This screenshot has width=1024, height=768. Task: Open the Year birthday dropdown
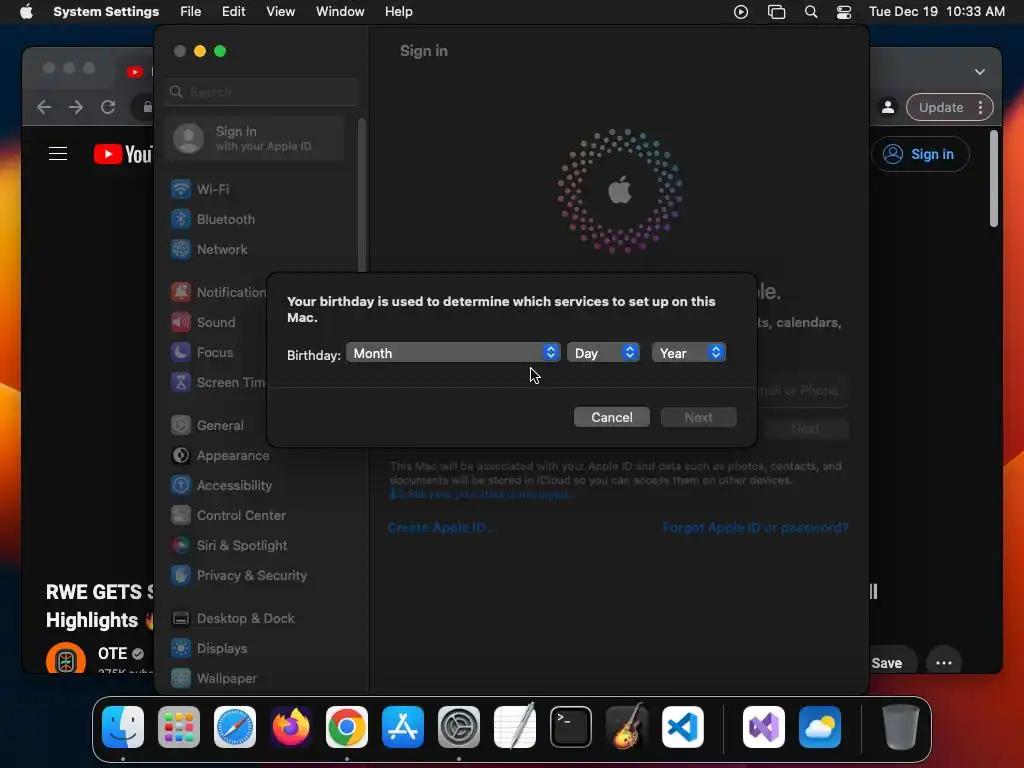[688, 353]
